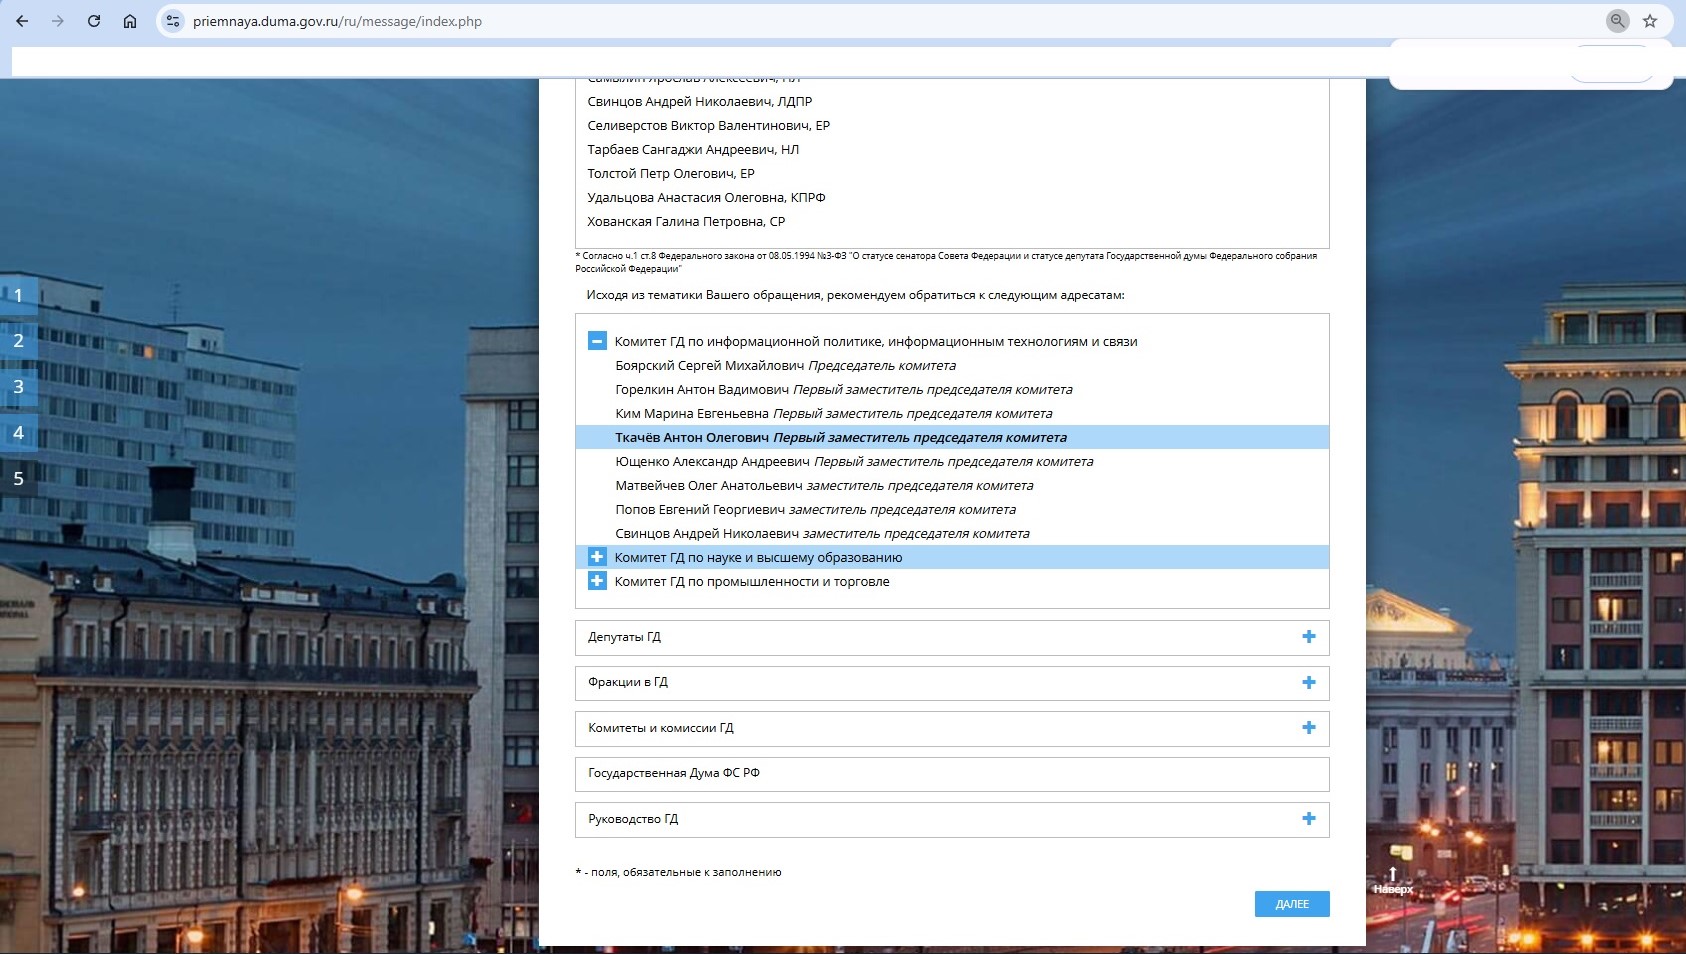
Task: Collapse the информационной политике committee
Action: coord(597,341)
